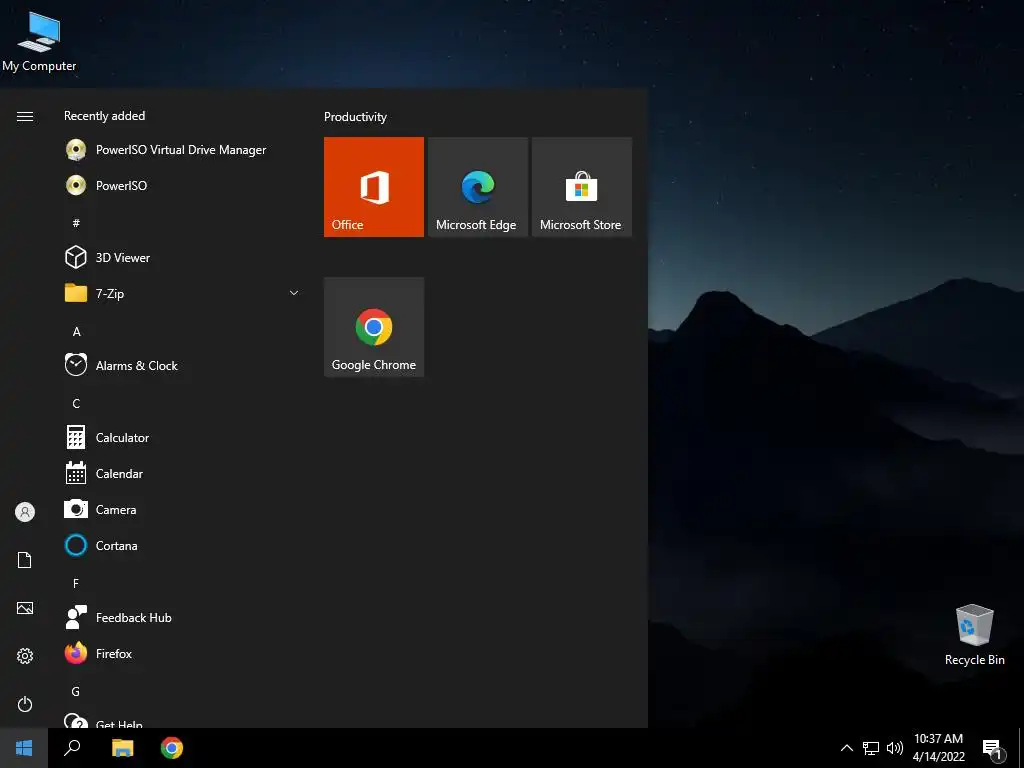Click the 7-Zip folder icon
This screenshot has height=768, width=1024.
point(76,293)
